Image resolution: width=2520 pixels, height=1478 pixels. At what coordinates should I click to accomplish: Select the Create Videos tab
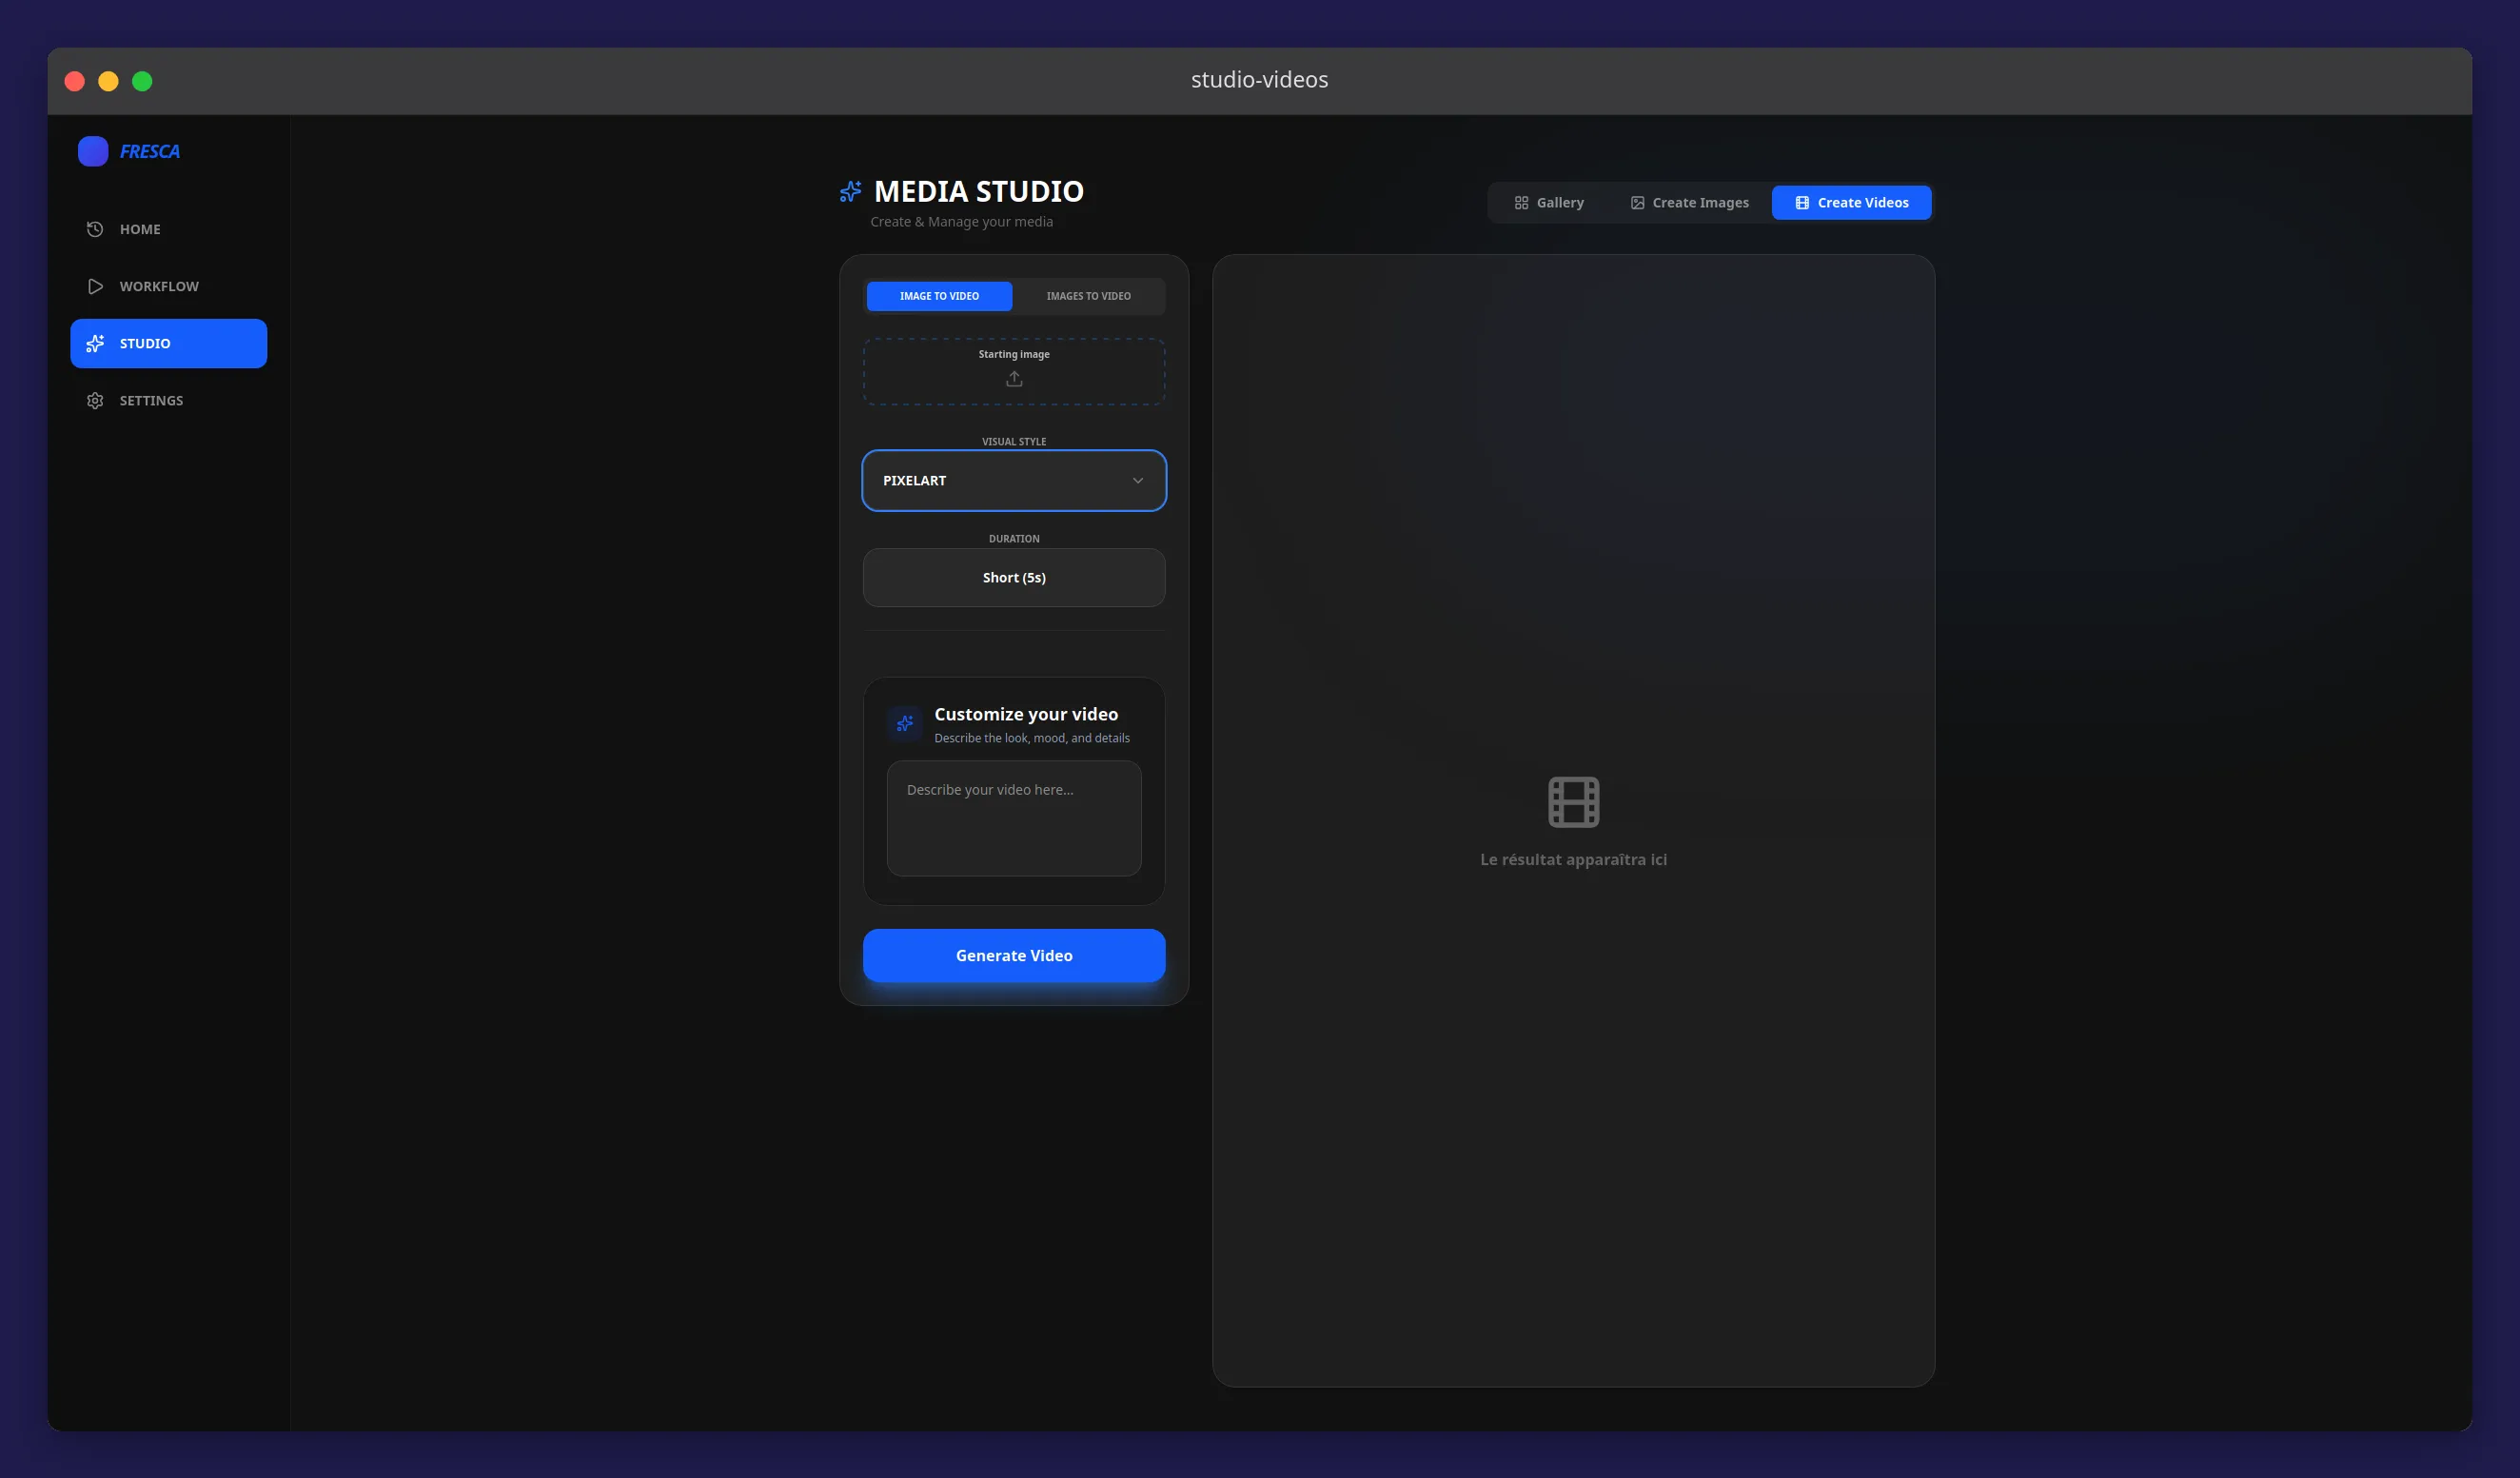click(1851, 203)
